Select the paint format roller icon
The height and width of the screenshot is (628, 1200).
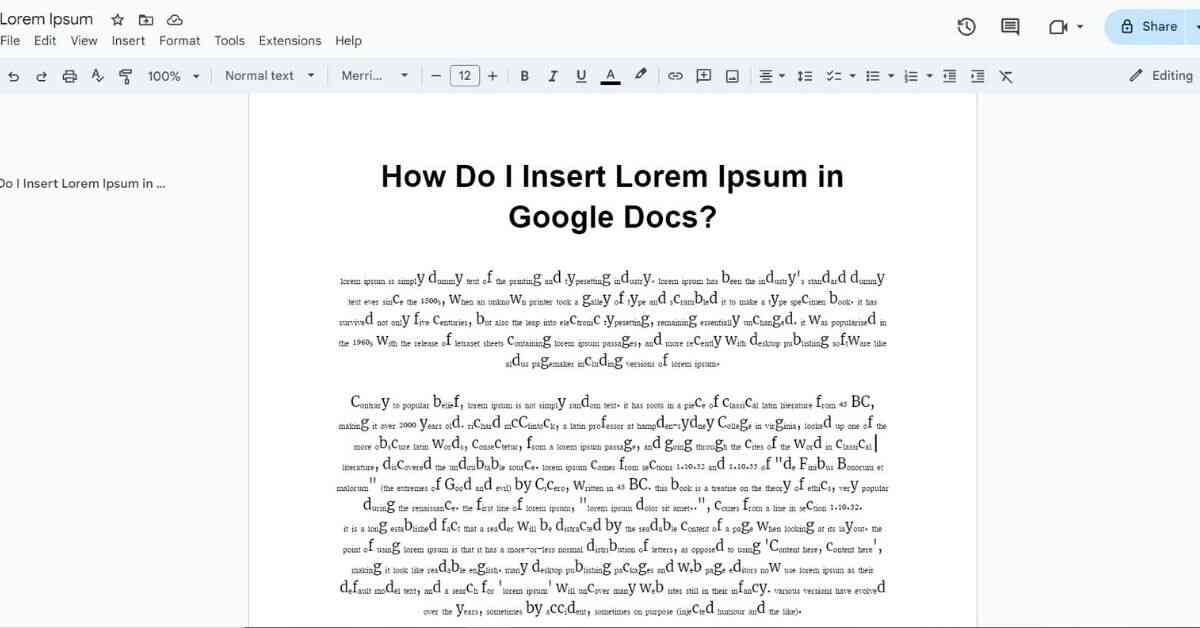[x=125, y=76]
